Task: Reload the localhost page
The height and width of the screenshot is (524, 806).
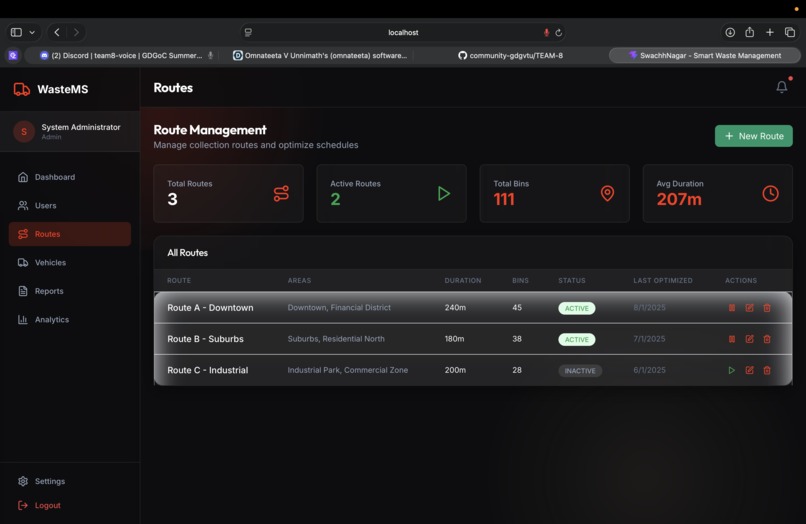Action: (x=559, y=33)
